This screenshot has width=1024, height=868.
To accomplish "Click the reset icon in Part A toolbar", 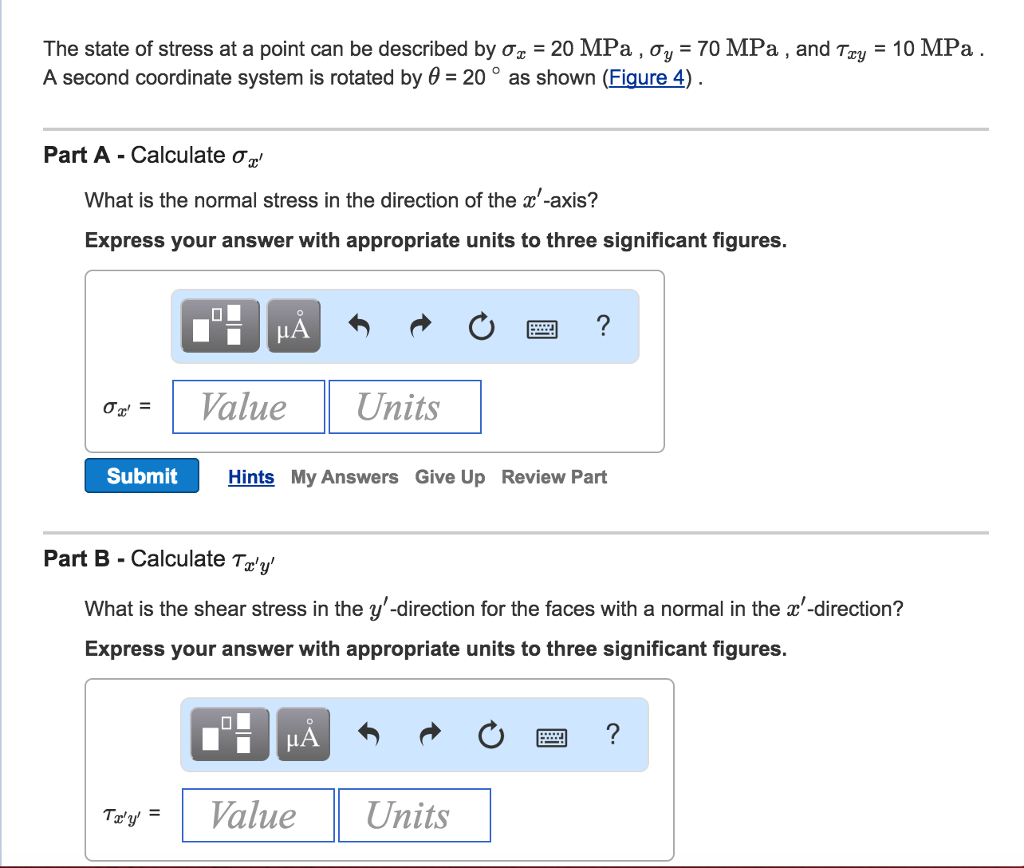I will pyautogui.click(x=481, y=326).
